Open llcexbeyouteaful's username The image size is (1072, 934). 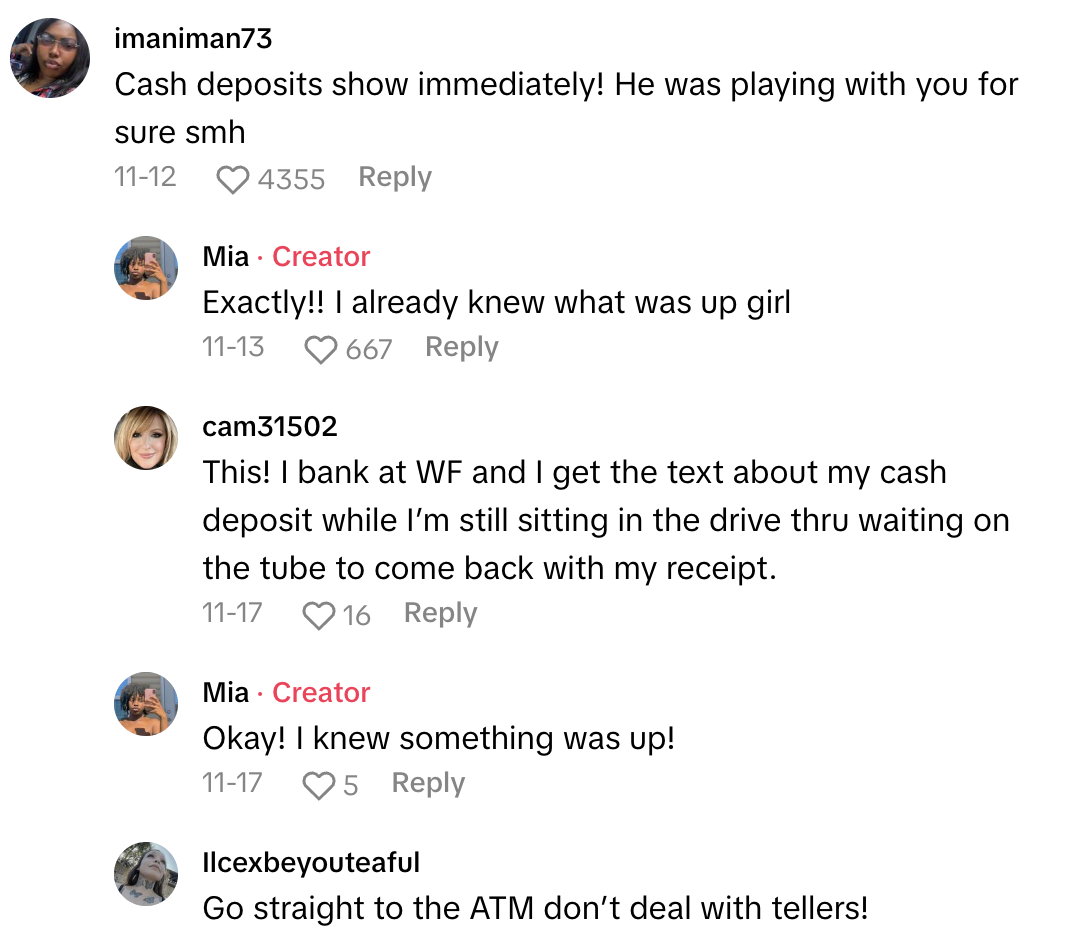pyautogui.click(x=311, y=862)
